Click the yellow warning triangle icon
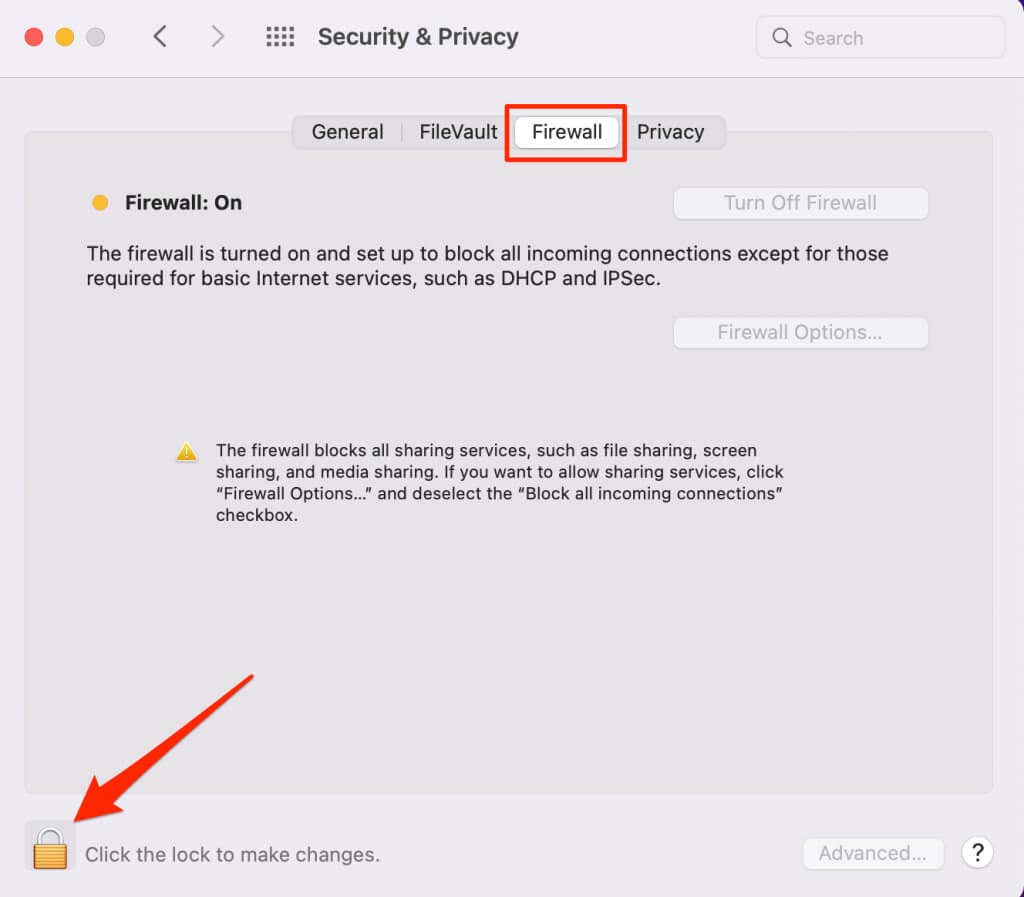Image resolution: width=1024 pixels, height=897 pixels. 187,452
